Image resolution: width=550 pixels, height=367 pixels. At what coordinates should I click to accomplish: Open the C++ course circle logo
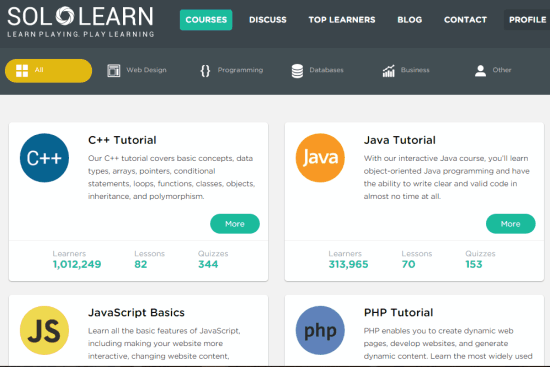tap(45, 158)
